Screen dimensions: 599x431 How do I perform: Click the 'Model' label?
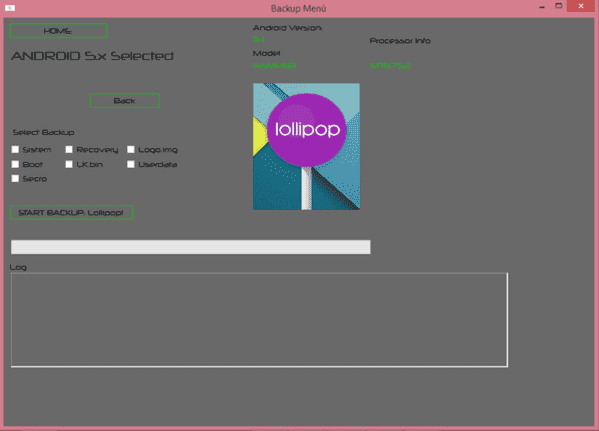point(266,53)
